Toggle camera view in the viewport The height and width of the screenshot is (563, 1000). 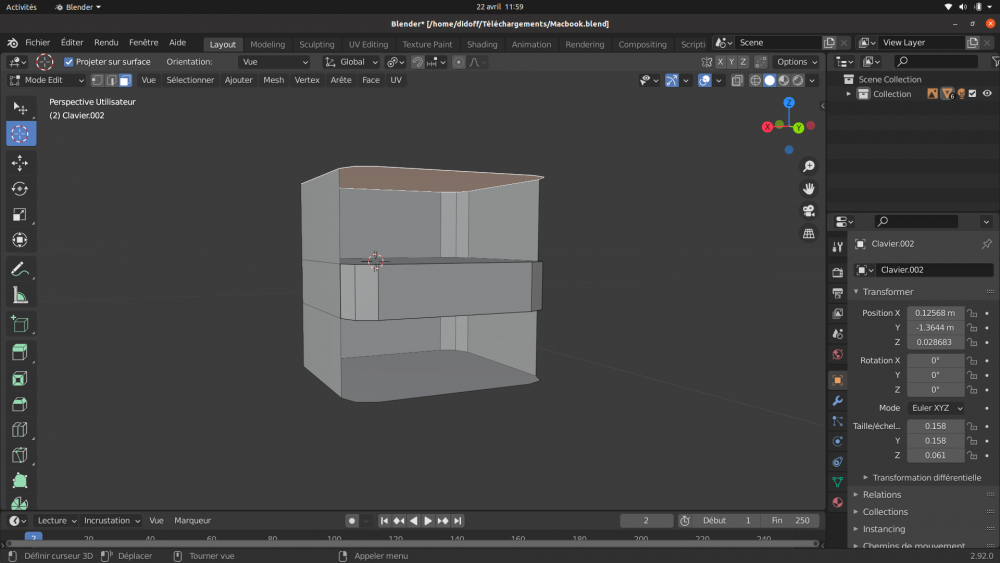click(x=808, y=211)
